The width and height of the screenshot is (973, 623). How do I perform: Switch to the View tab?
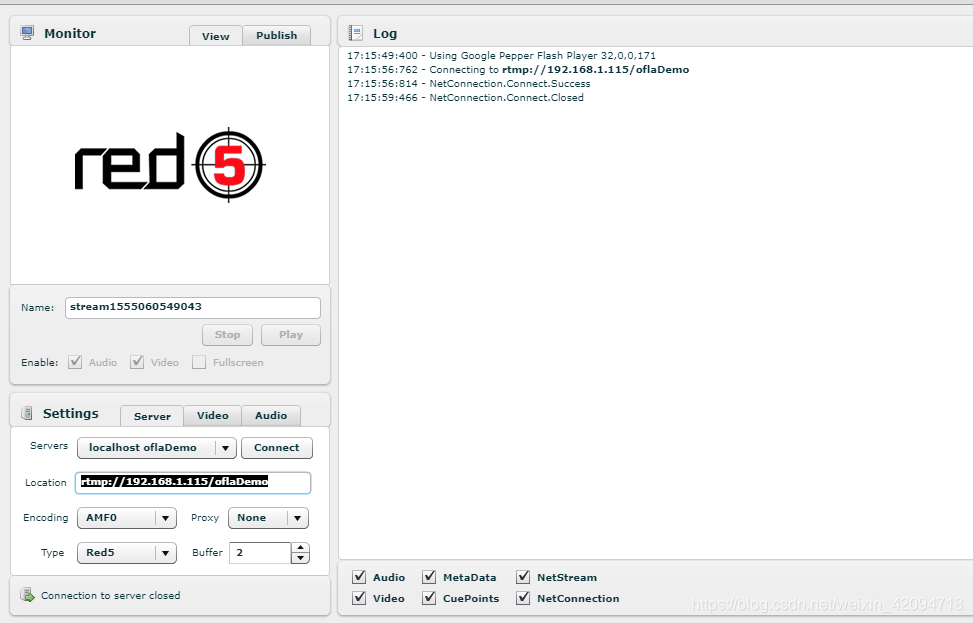coord(215,36)
